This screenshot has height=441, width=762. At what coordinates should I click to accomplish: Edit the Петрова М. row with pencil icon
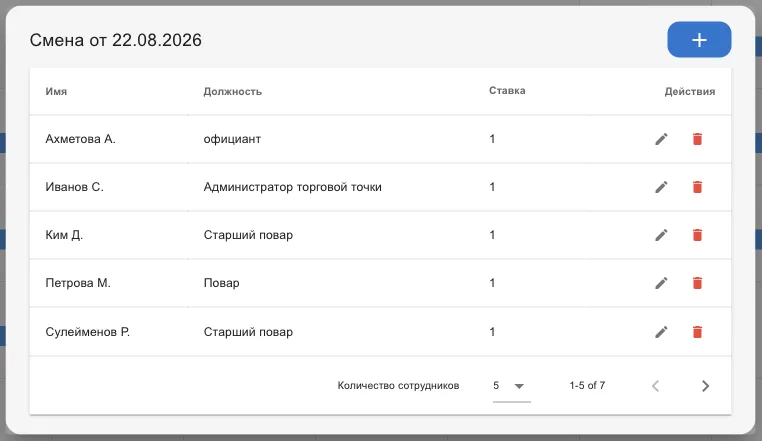coord(661,283)
